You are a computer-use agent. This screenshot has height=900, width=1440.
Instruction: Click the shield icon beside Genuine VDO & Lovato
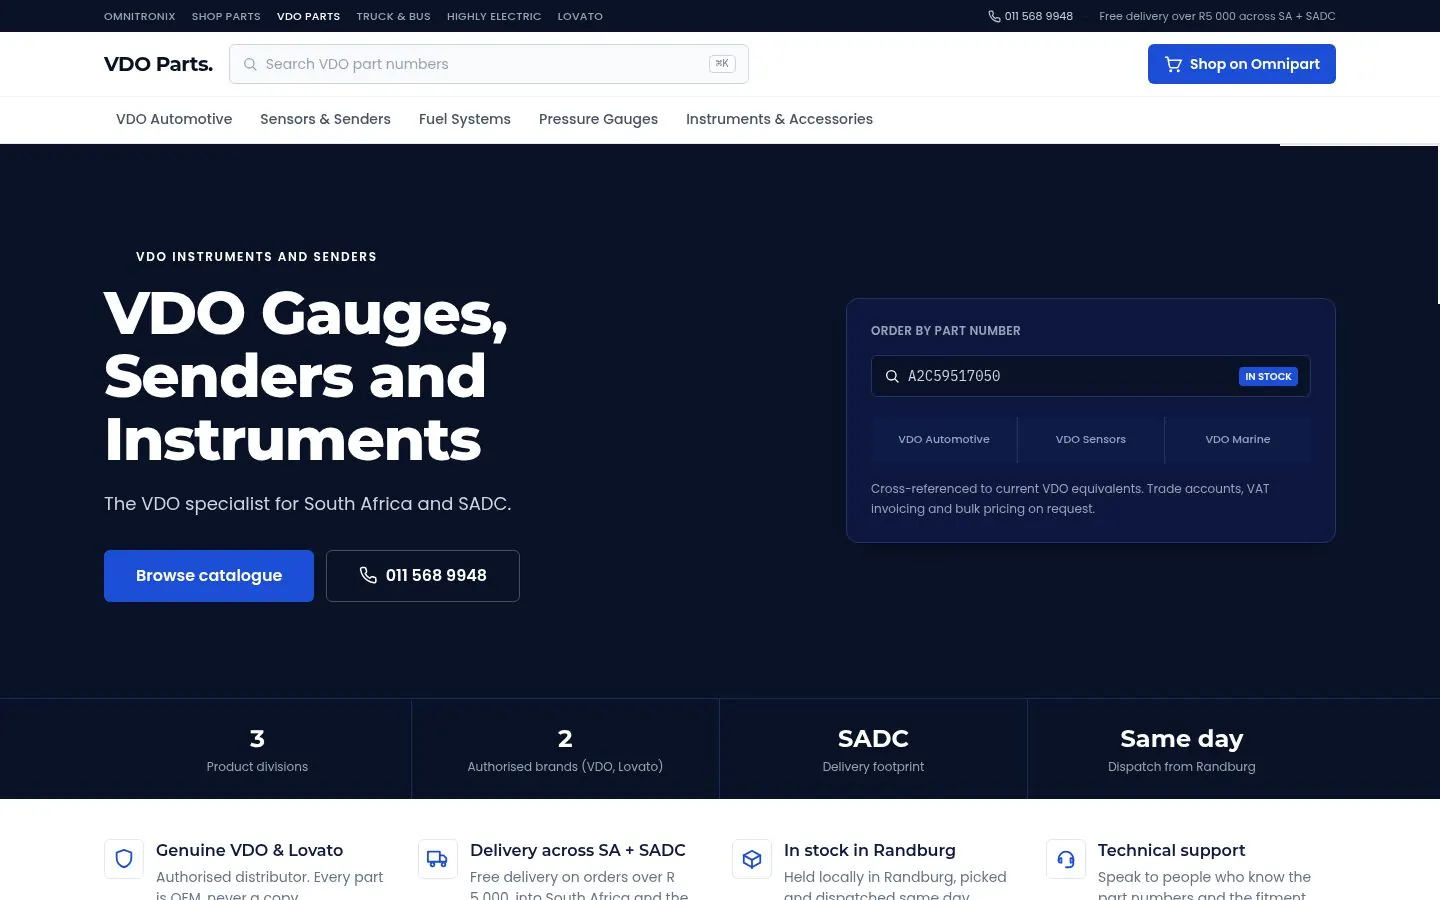[124, 859]
